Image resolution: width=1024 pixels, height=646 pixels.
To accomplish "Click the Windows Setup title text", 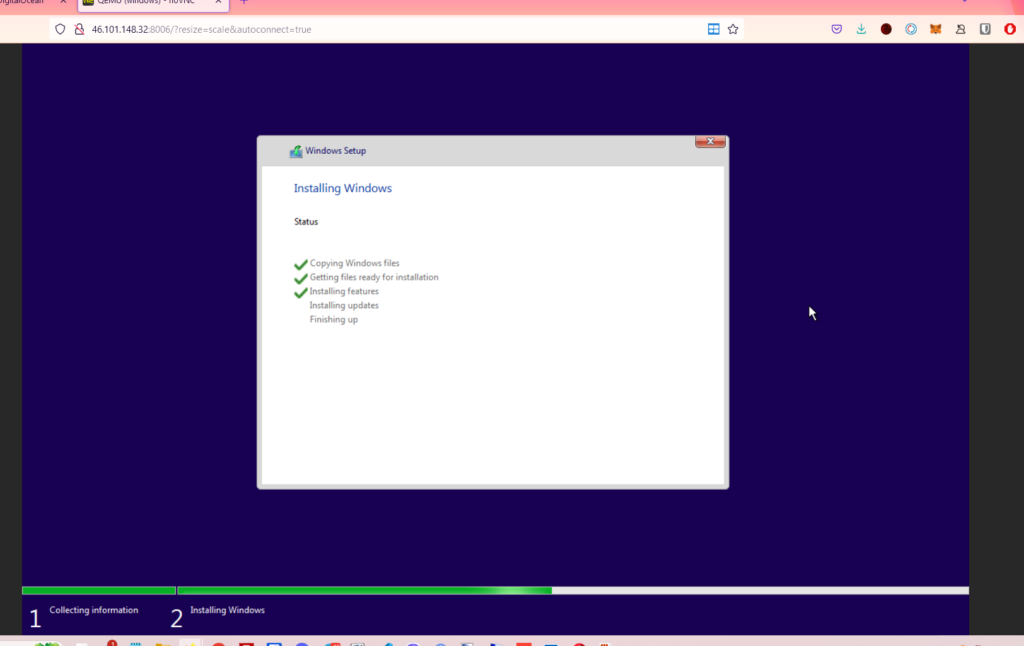I will [x=335, y=151].
